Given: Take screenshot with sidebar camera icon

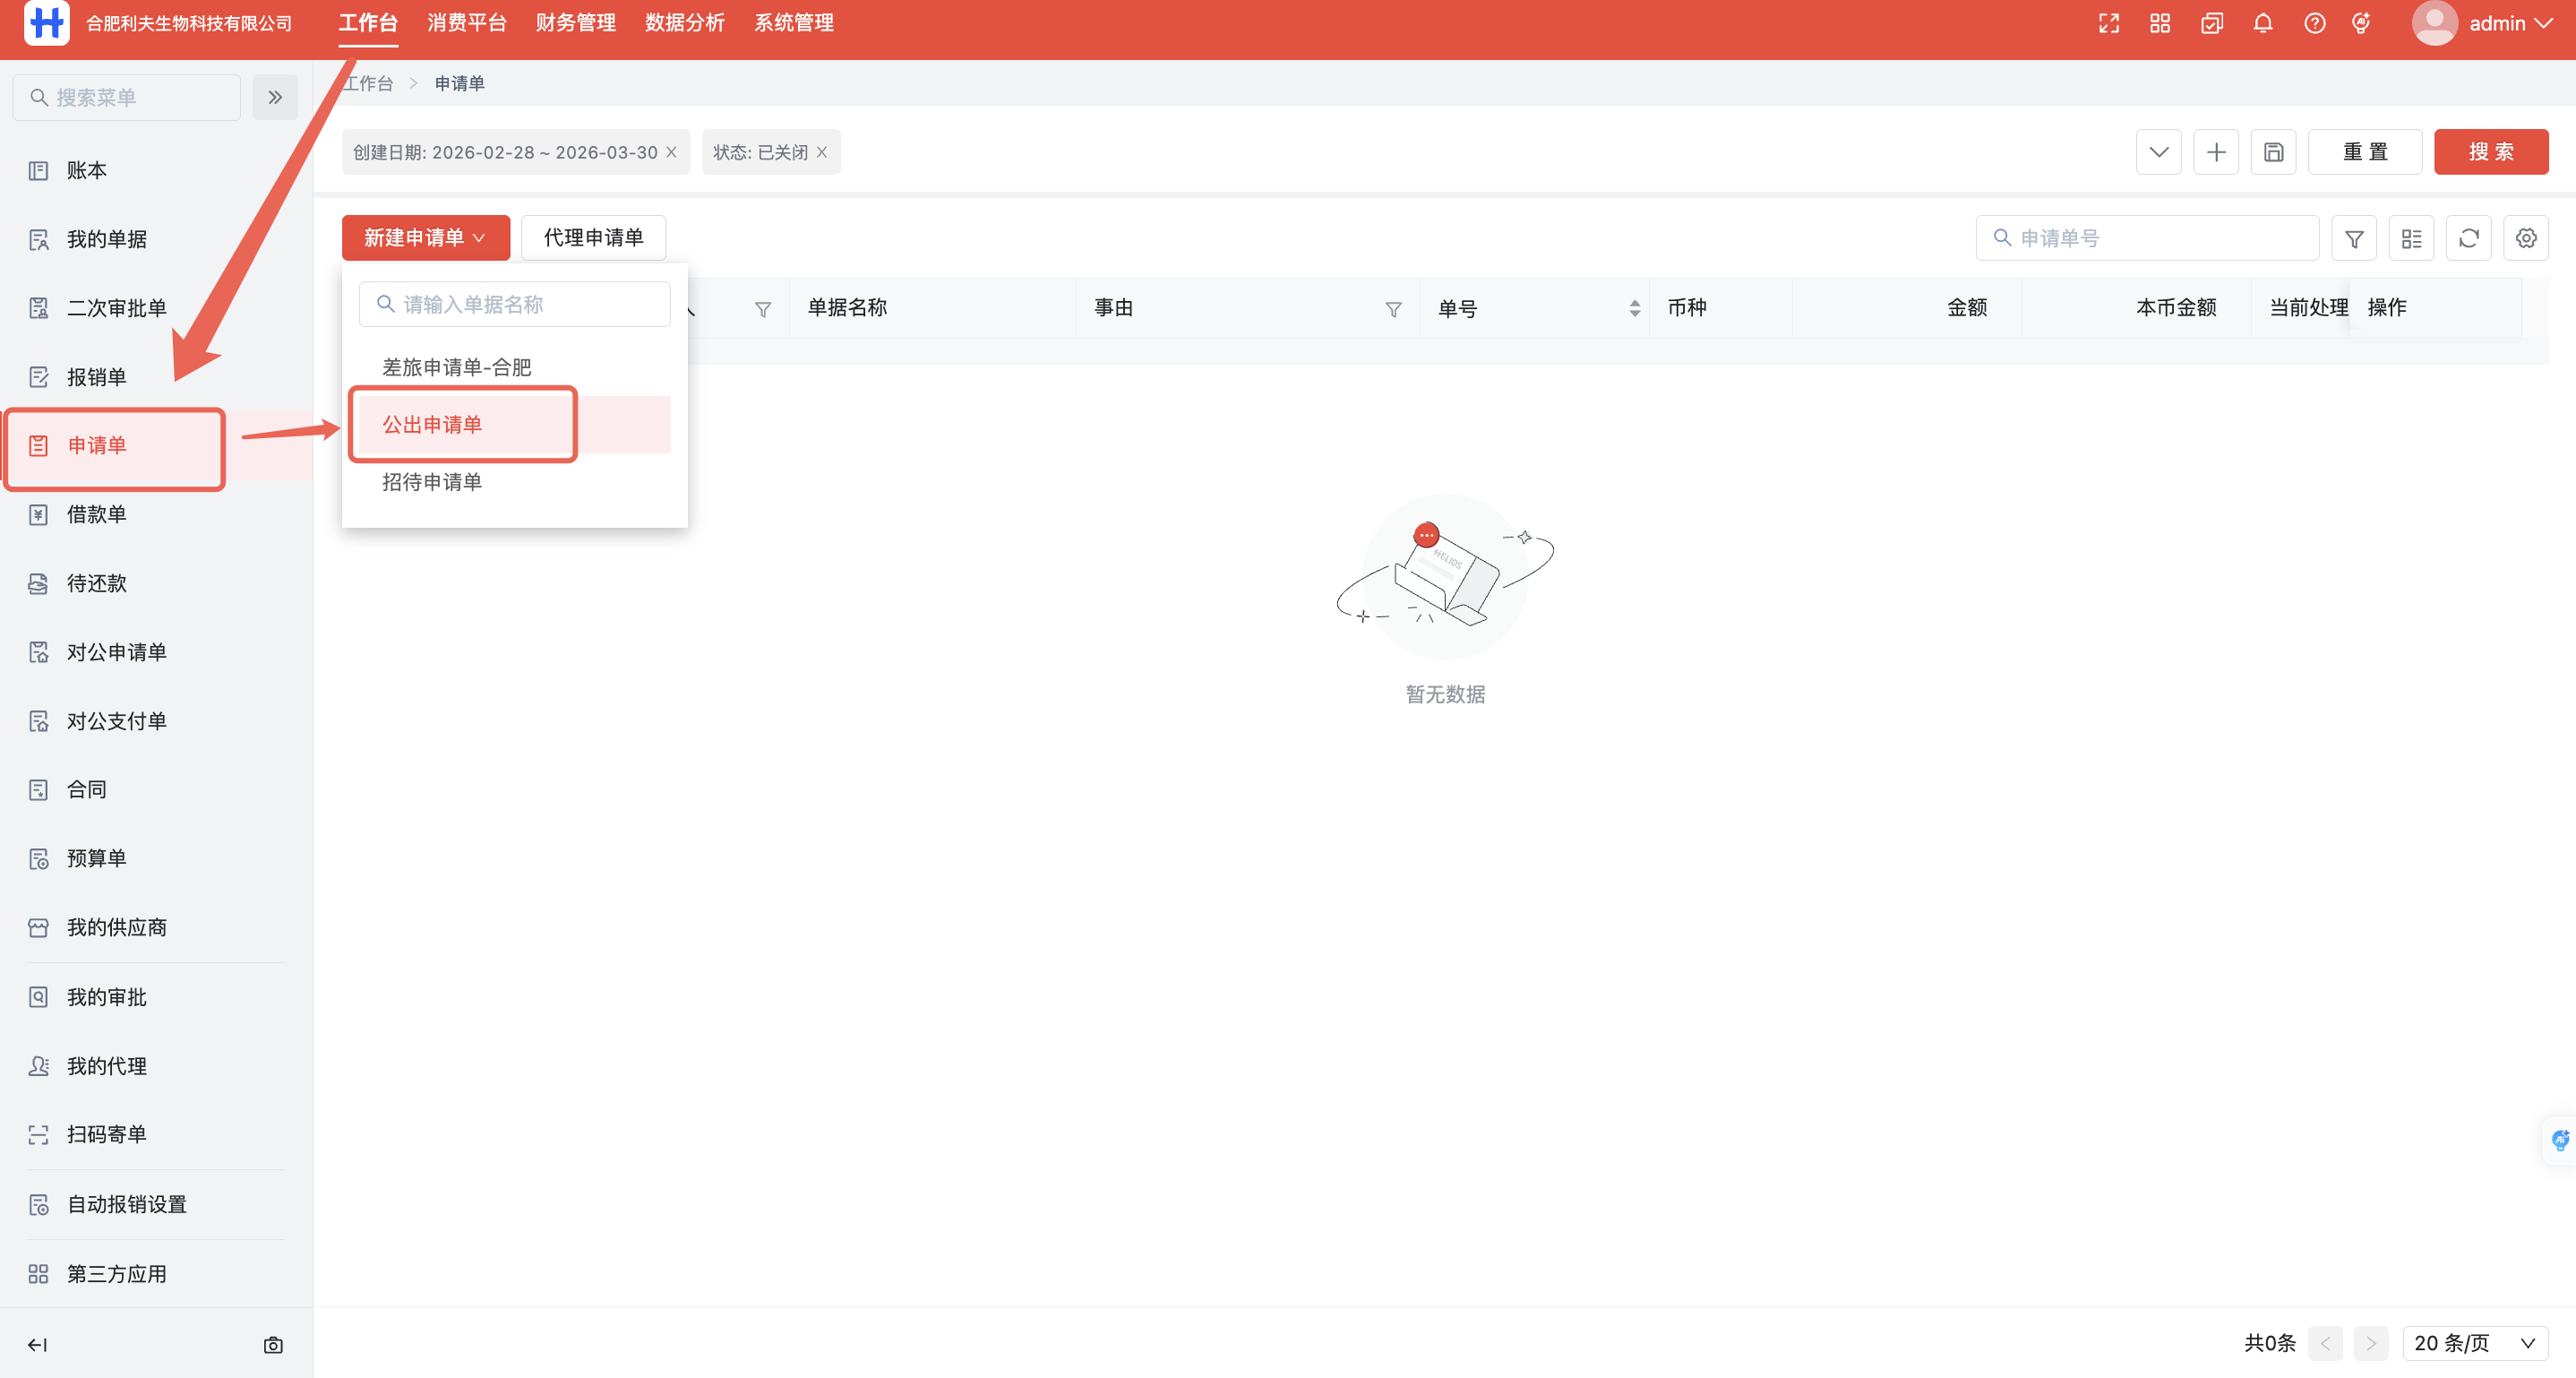Looking at the screenshot, I should click(273, 1345).
